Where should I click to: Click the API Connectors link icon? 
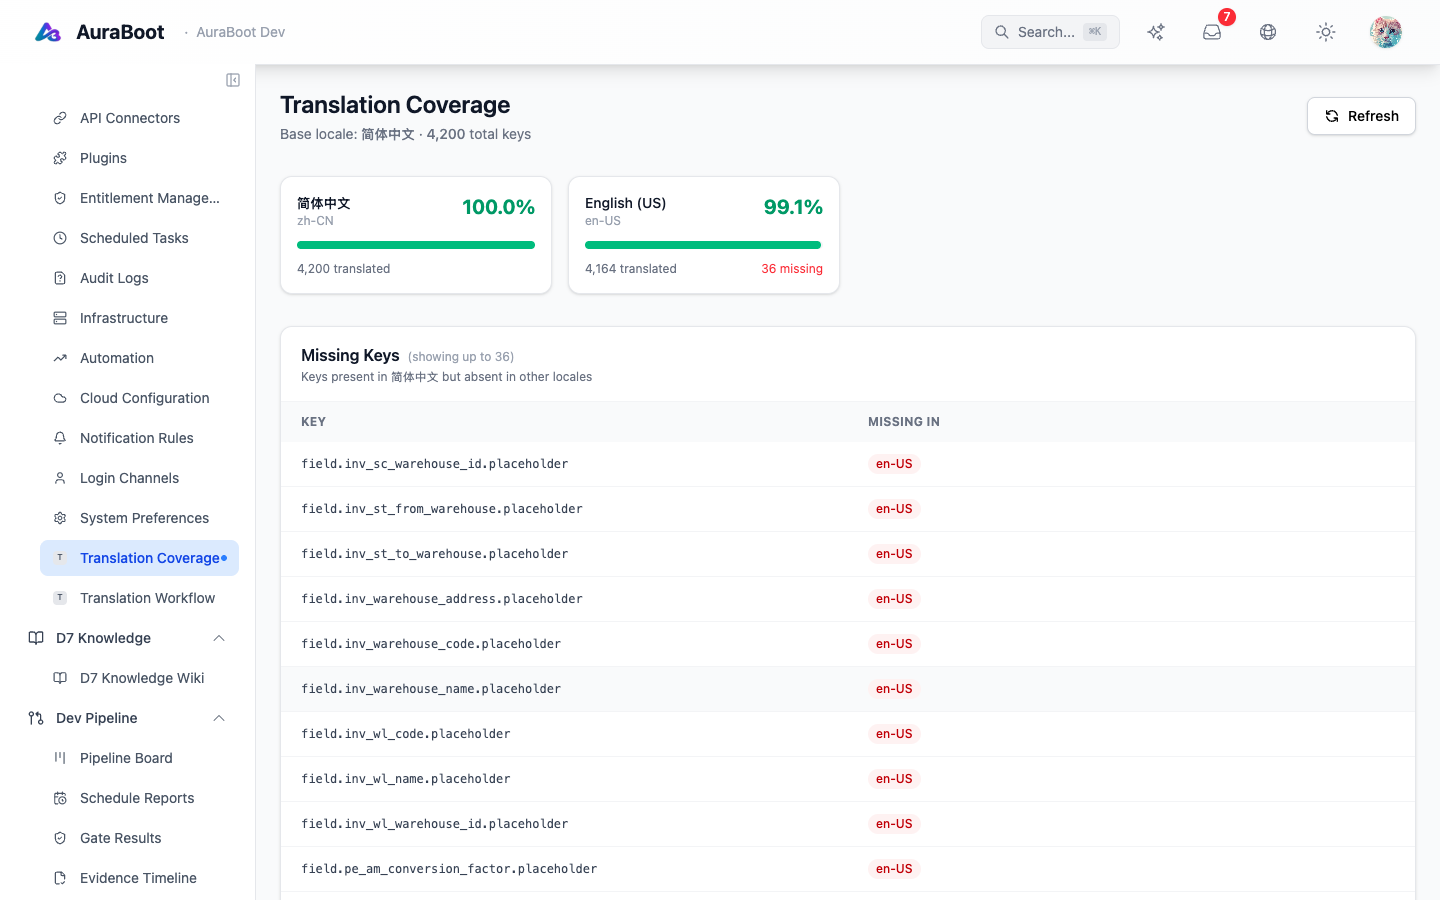(x=60, y=118)
